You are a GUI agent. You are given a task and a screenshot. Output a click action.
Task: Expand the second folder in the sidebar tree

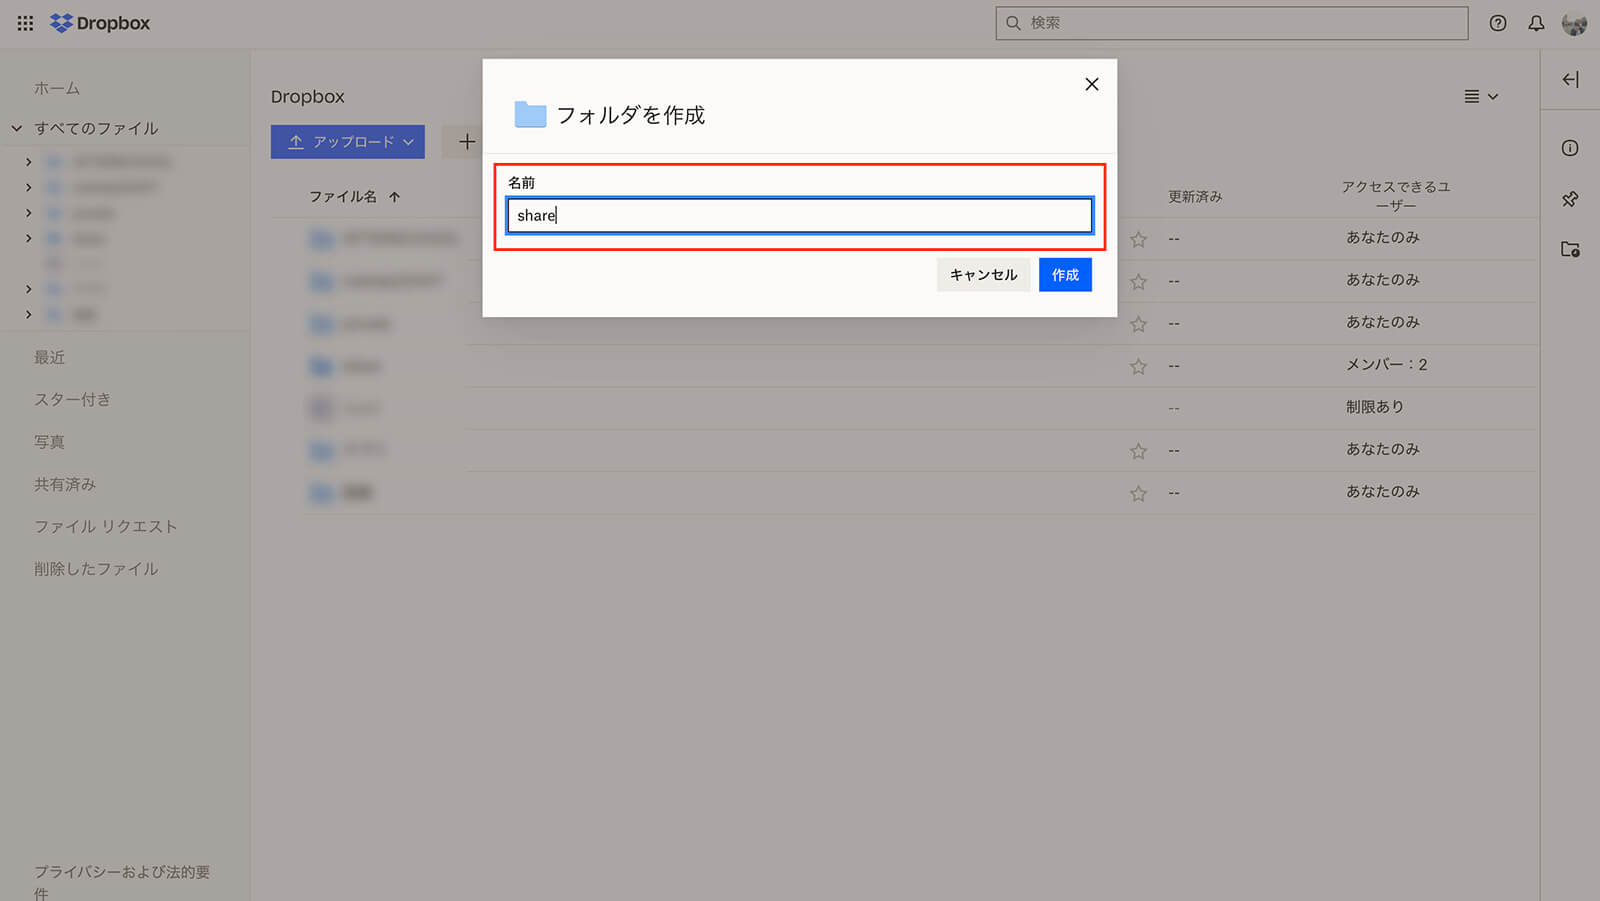pos(28,187)
